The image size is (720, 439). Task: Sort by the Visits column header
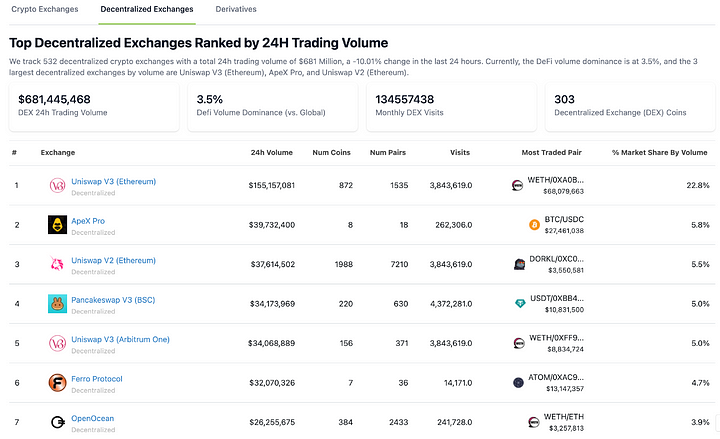pos(460,152)
